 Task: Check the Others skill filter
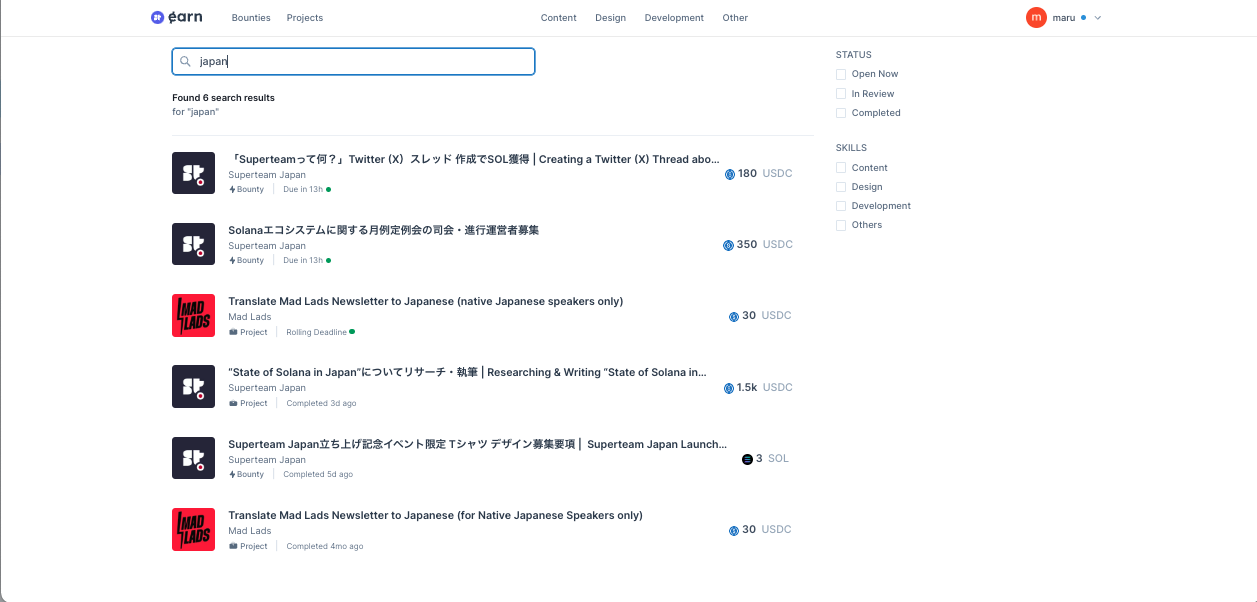click(x=841, y=225)
